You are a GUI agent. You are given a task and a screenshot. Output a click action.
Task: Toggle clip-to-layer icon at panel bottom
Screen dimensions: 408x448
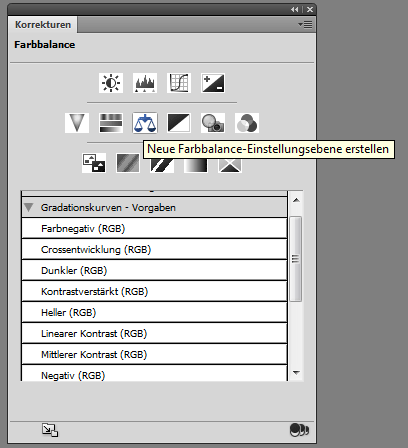click(299, 430)
